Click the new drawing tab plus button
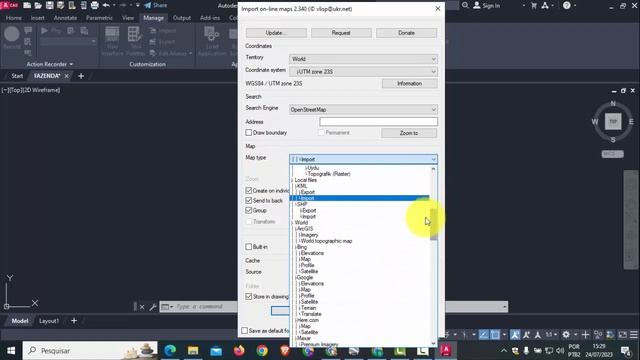The image size is (640, 360). [81, 76]
